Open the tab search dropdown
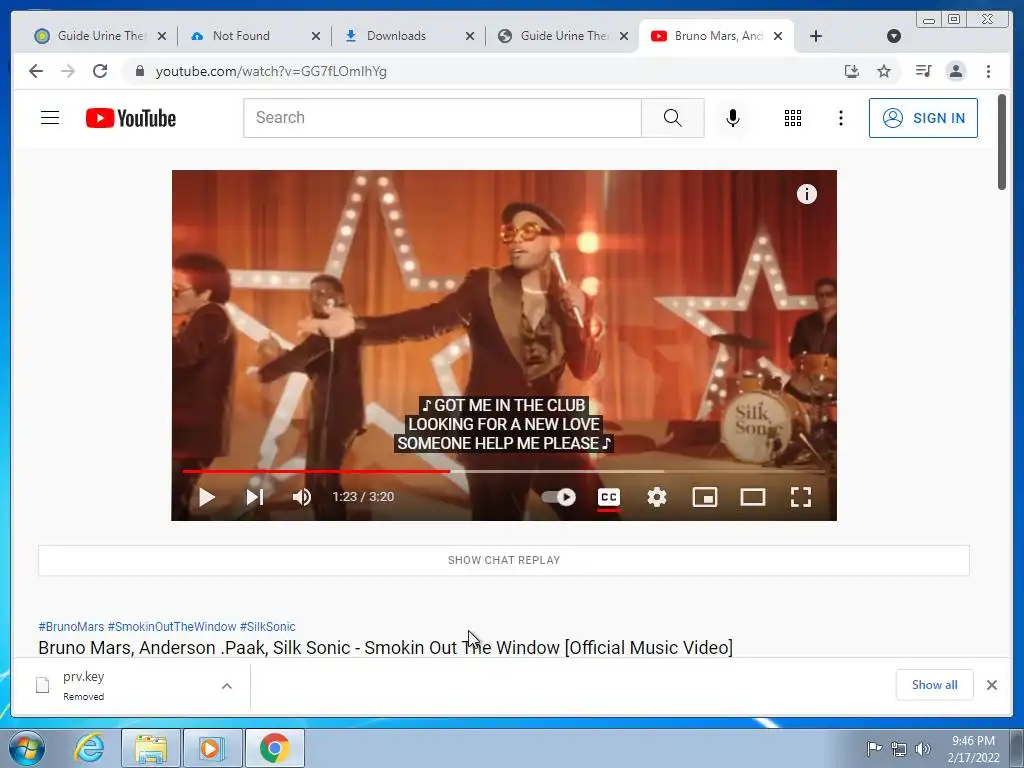 894,36
